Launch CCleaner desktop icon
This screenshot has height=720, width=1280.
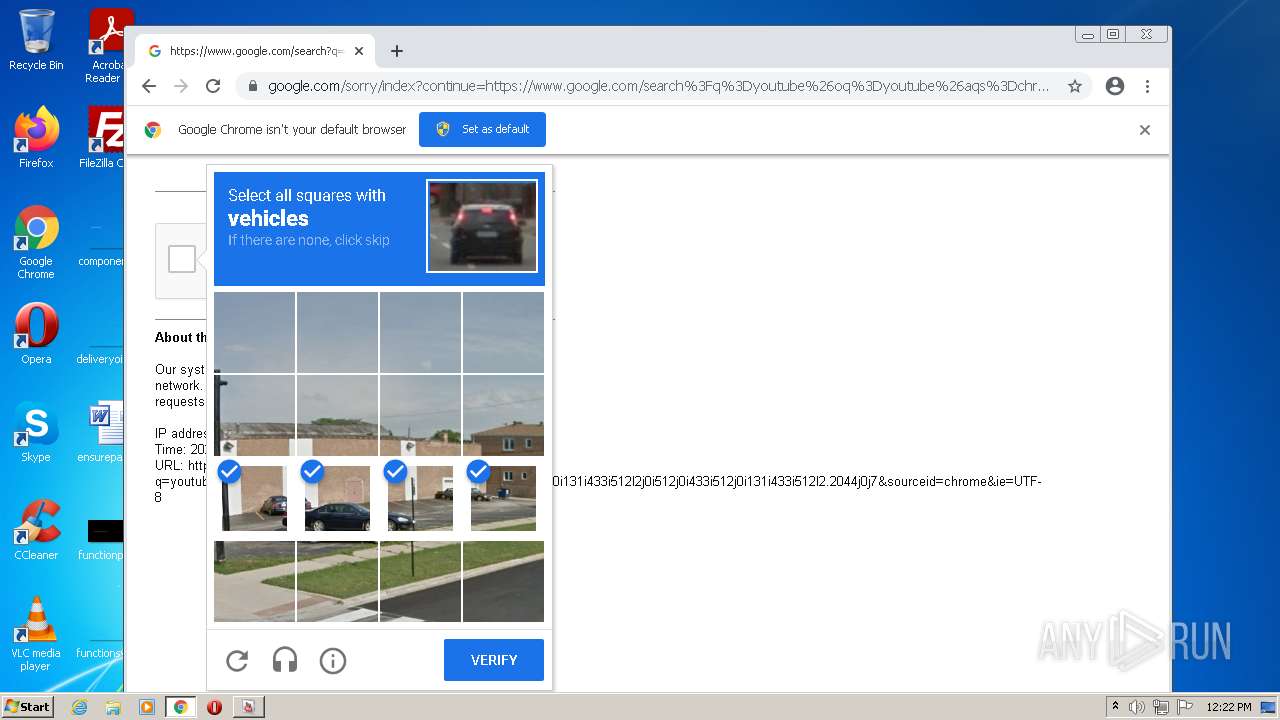tap(36, 530)
